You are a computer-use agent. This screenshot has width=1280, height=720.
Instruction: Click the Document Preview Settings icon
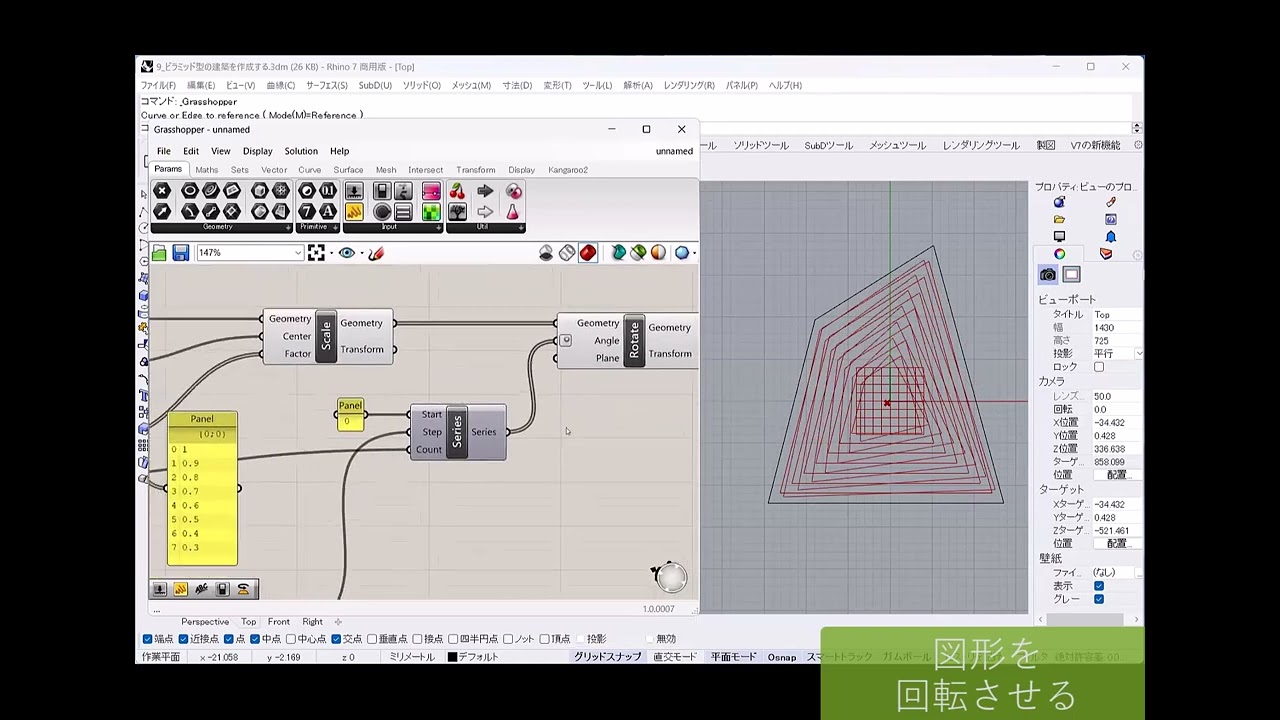point(658,253)
